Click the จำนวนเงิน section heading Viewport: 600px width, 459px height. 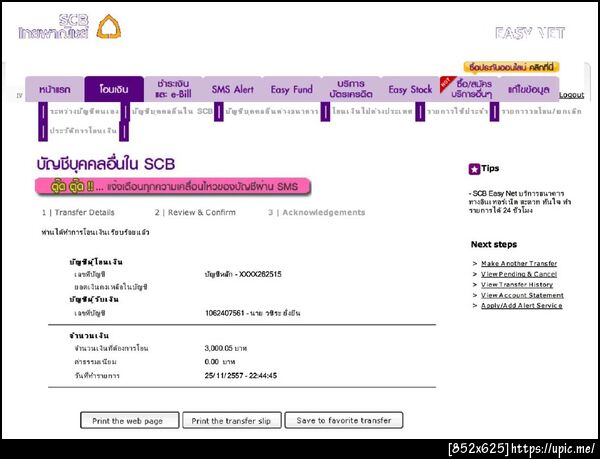tap(89, 336)
